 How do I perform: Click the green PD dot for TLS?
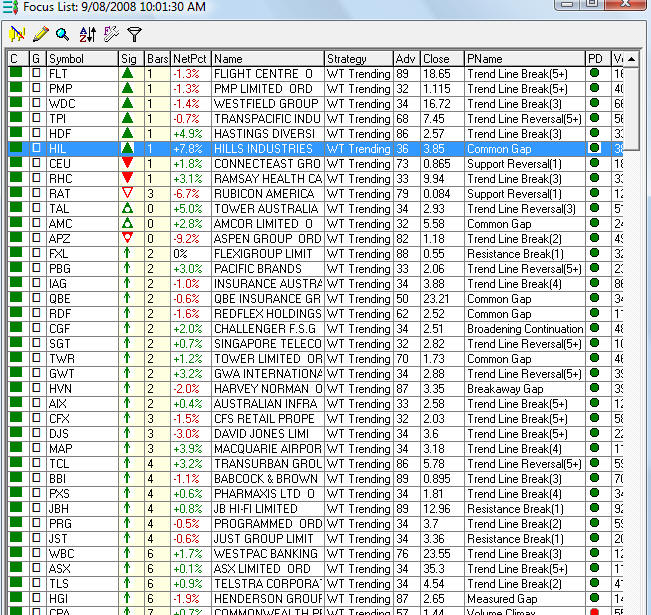[594, 583]
